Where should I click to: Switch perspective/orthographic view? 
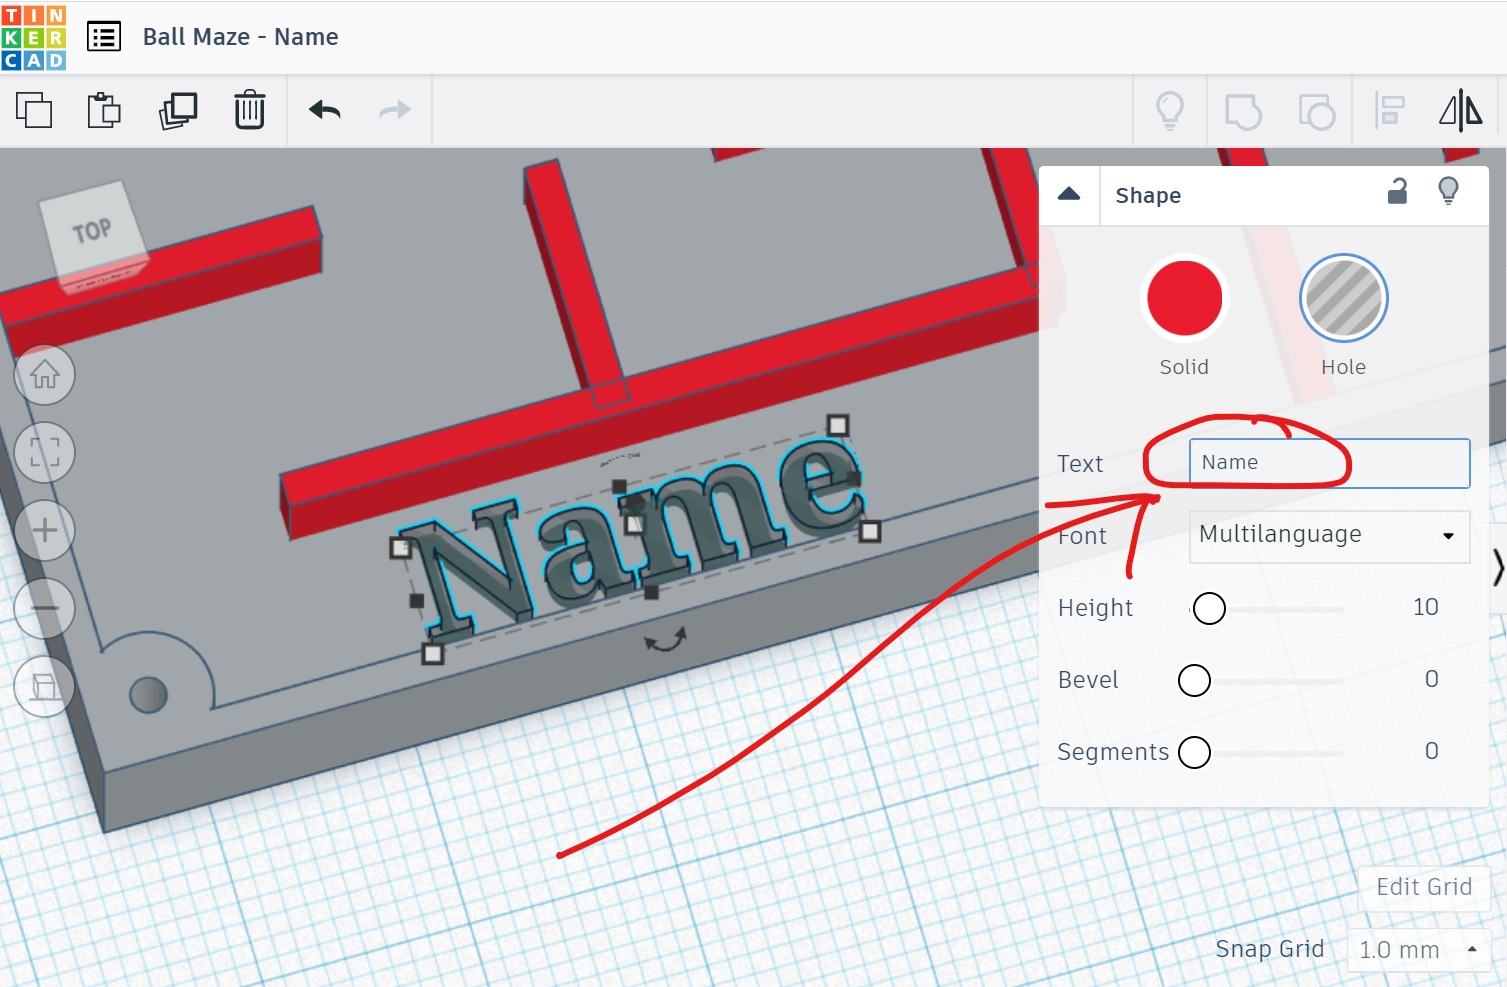tap(45, 687)
